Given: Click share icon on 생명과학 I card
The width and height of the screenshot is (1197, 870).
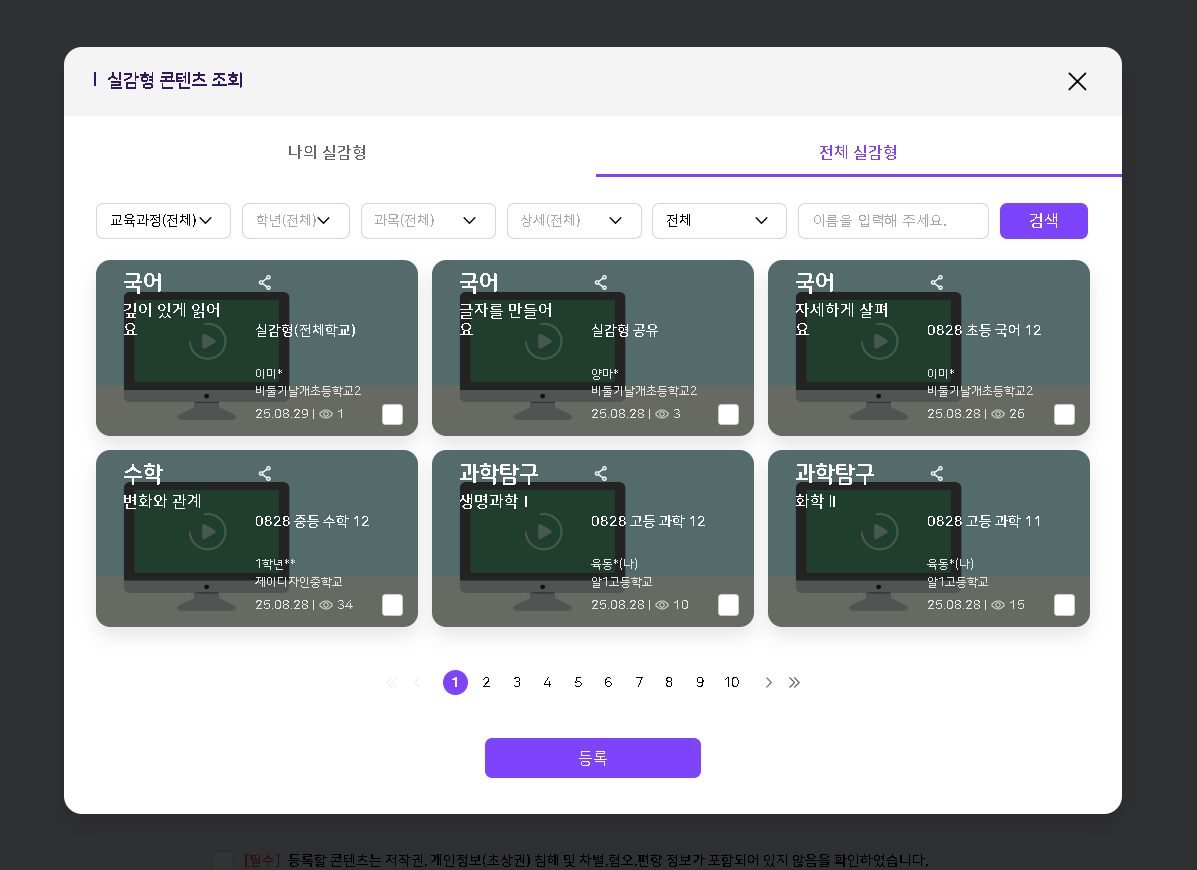Looking at the screenshot, I should pos(601,473).
